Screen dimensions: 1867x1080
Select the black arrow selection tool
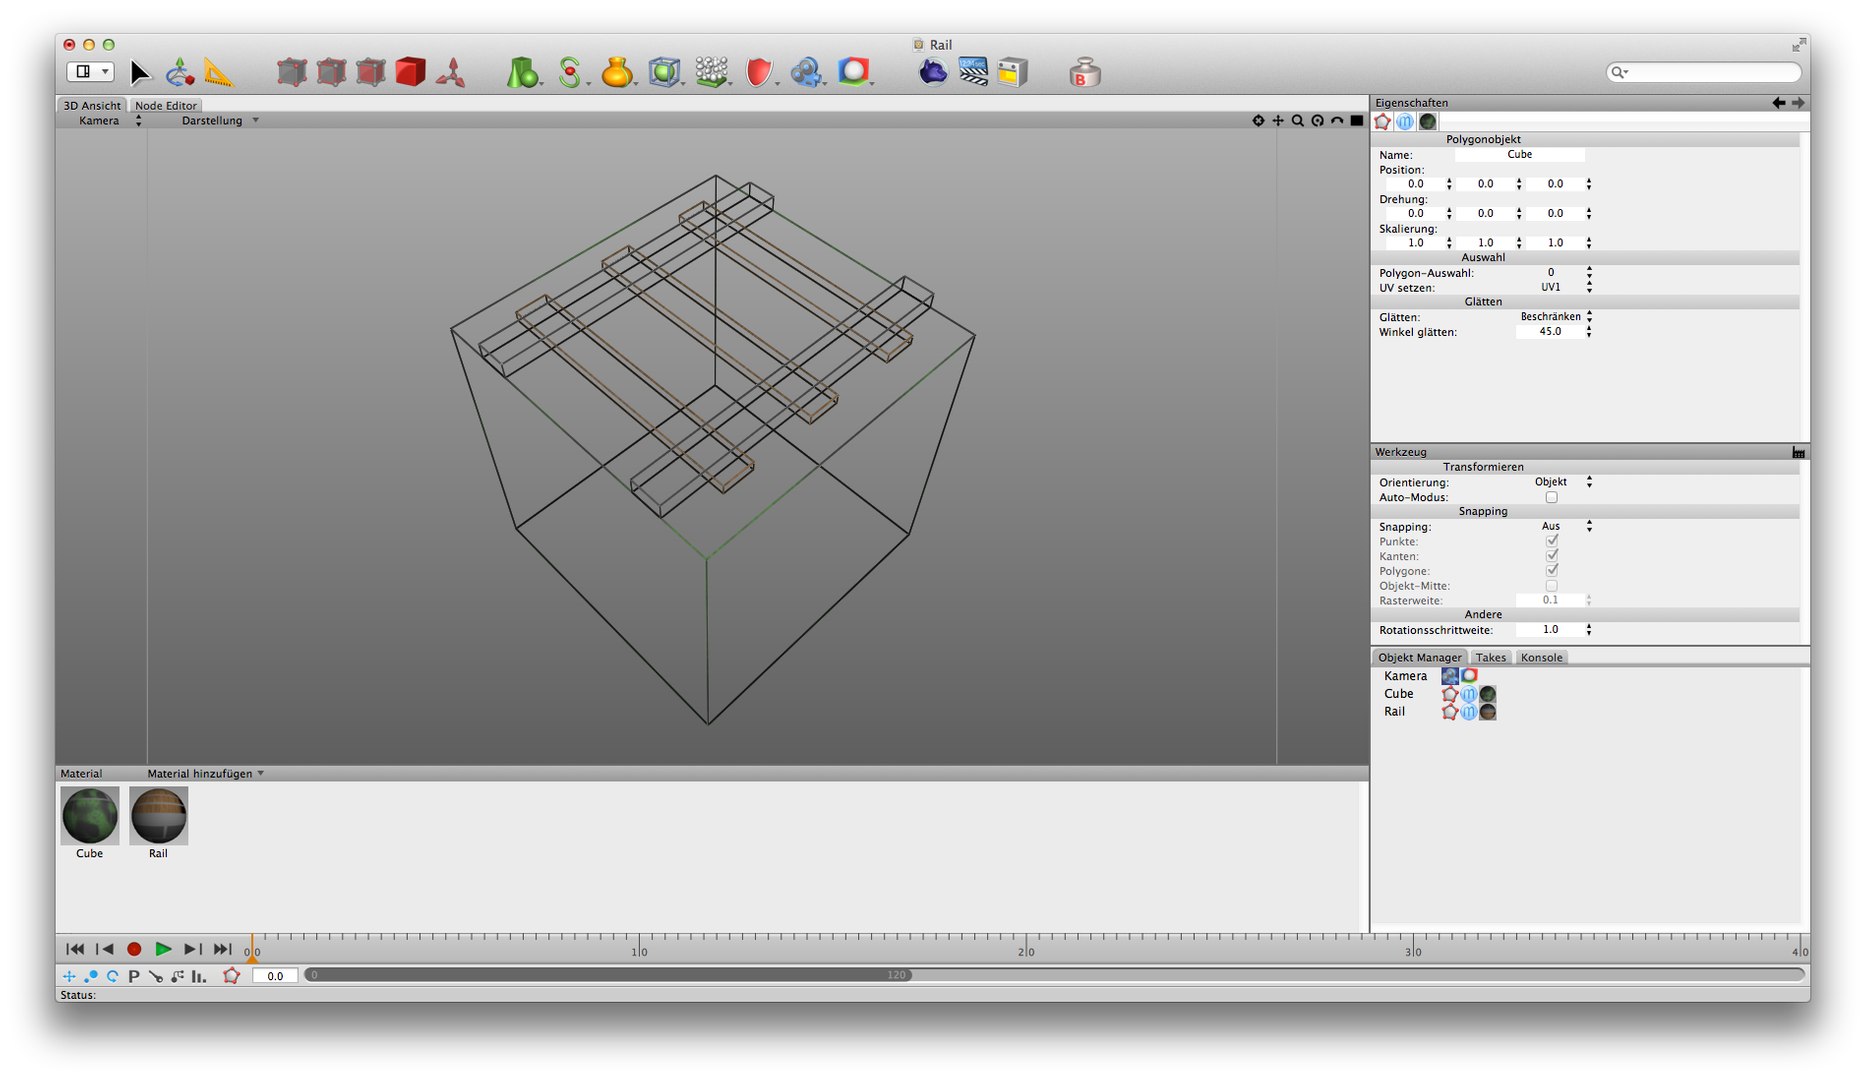click(x=140, y=72)
